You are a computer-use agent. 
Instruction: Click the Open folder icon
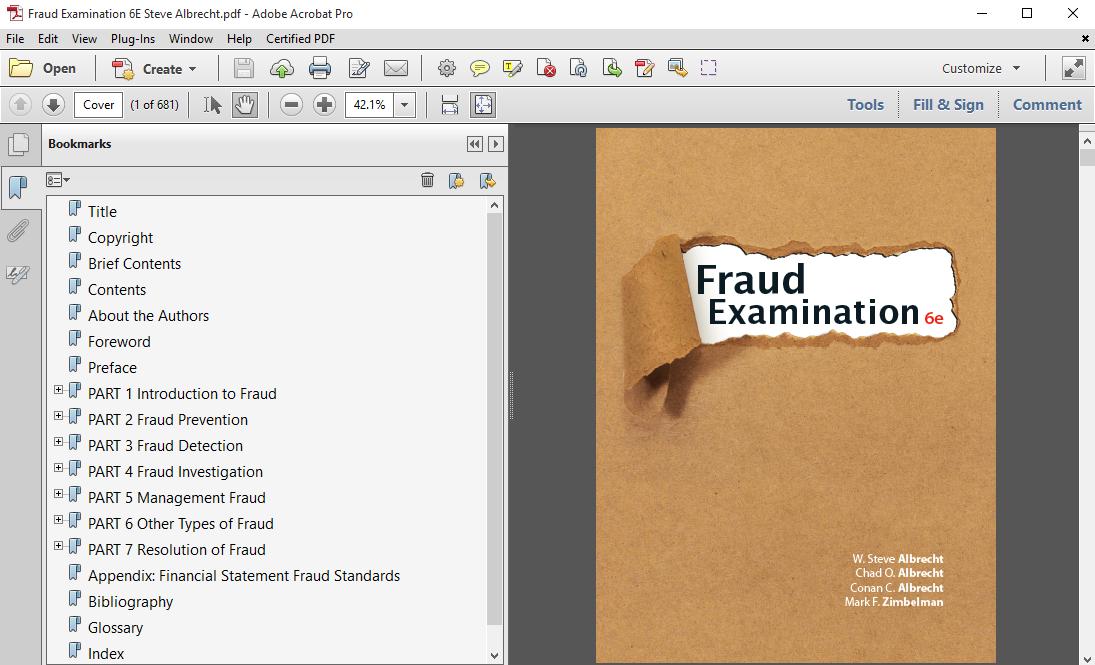(21, 68)
